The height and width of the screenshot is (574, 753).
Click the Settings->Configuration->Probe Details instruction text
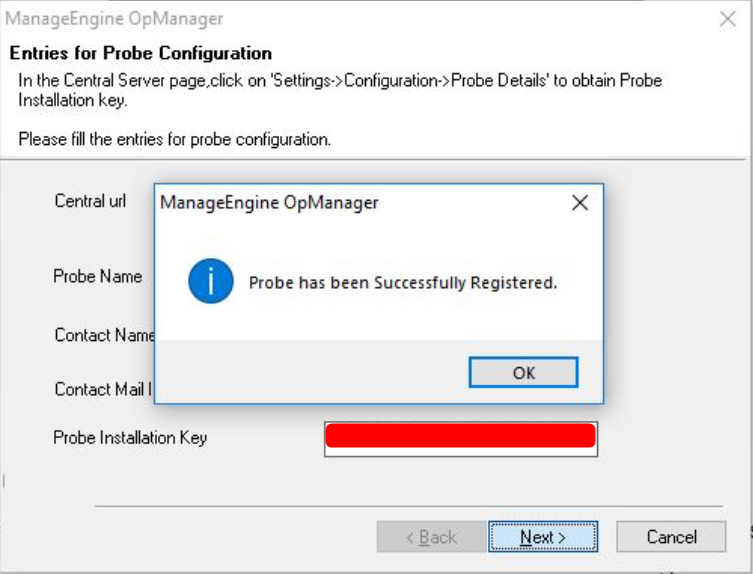point(340,80)
